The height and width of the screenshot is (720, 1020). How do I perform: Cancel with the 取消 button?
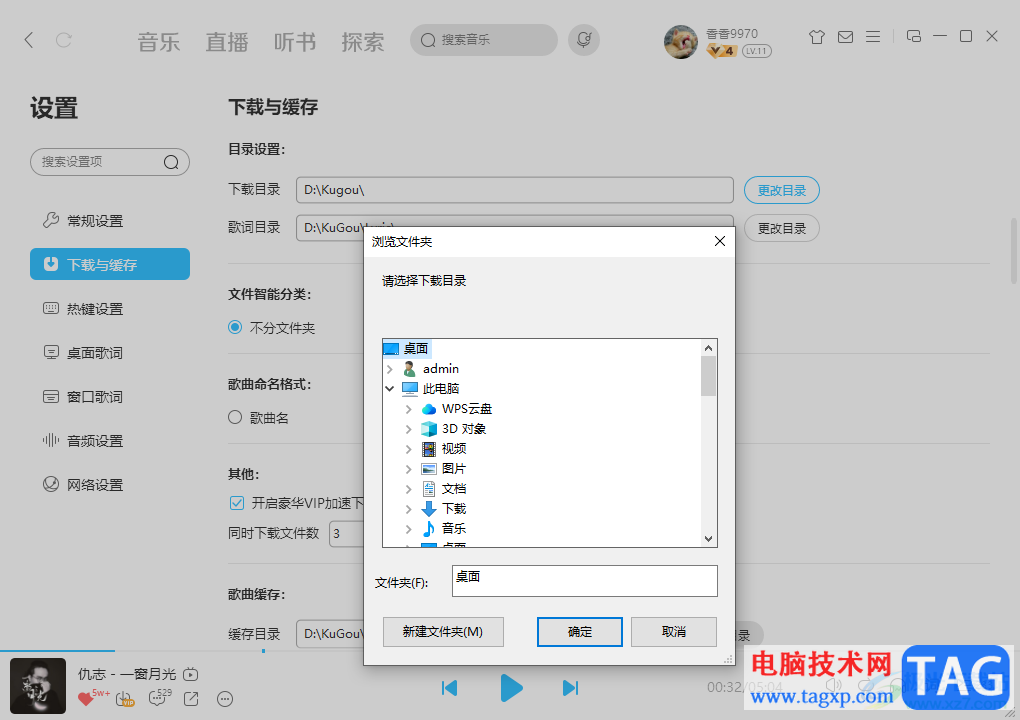[x=674, y=632]
